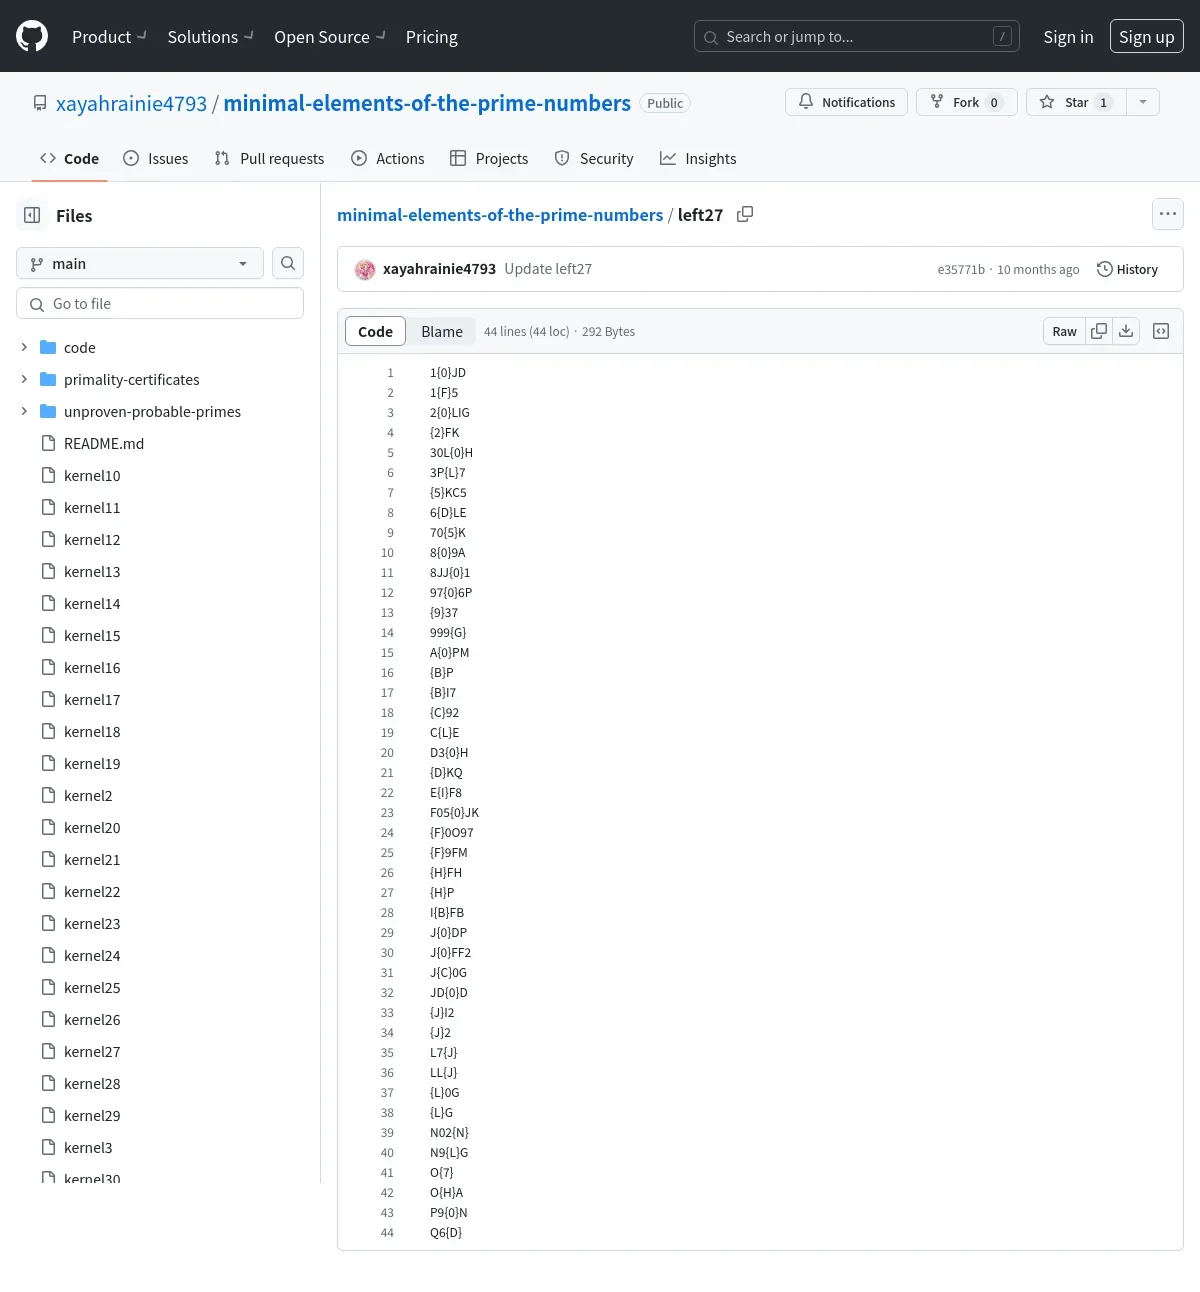
Task: Expand the code folder
Action: point(24,347)
